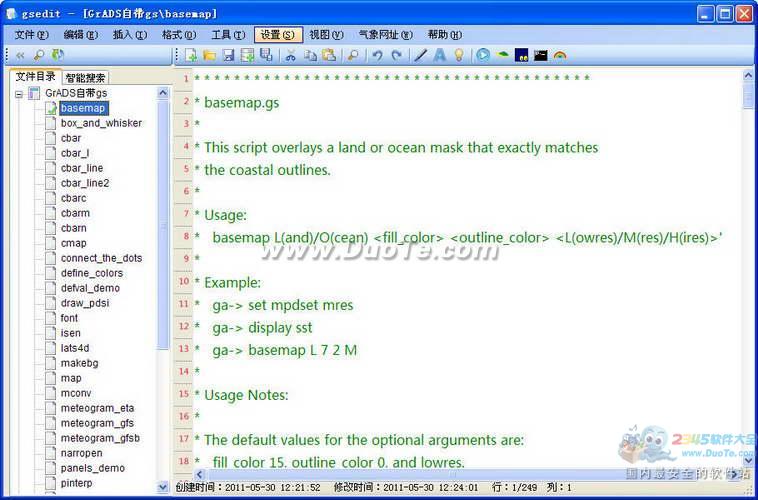The width and height of the screenshot is (758, 500).
Task: Select draw_pdsi script file
Action: (x=85, y=303)
